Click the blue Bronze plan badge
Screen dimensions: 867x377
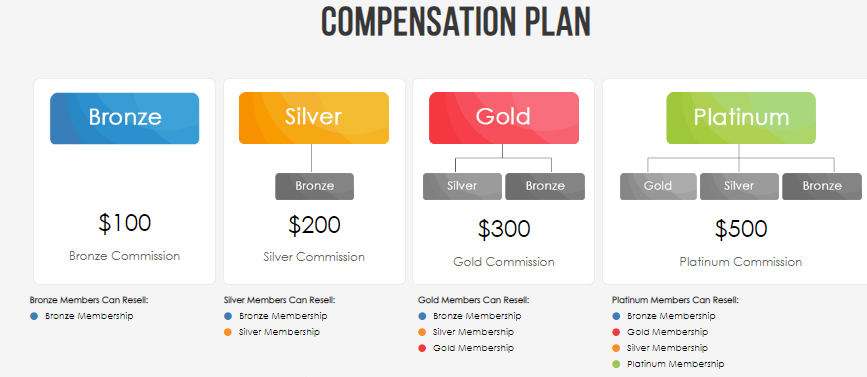124,118
